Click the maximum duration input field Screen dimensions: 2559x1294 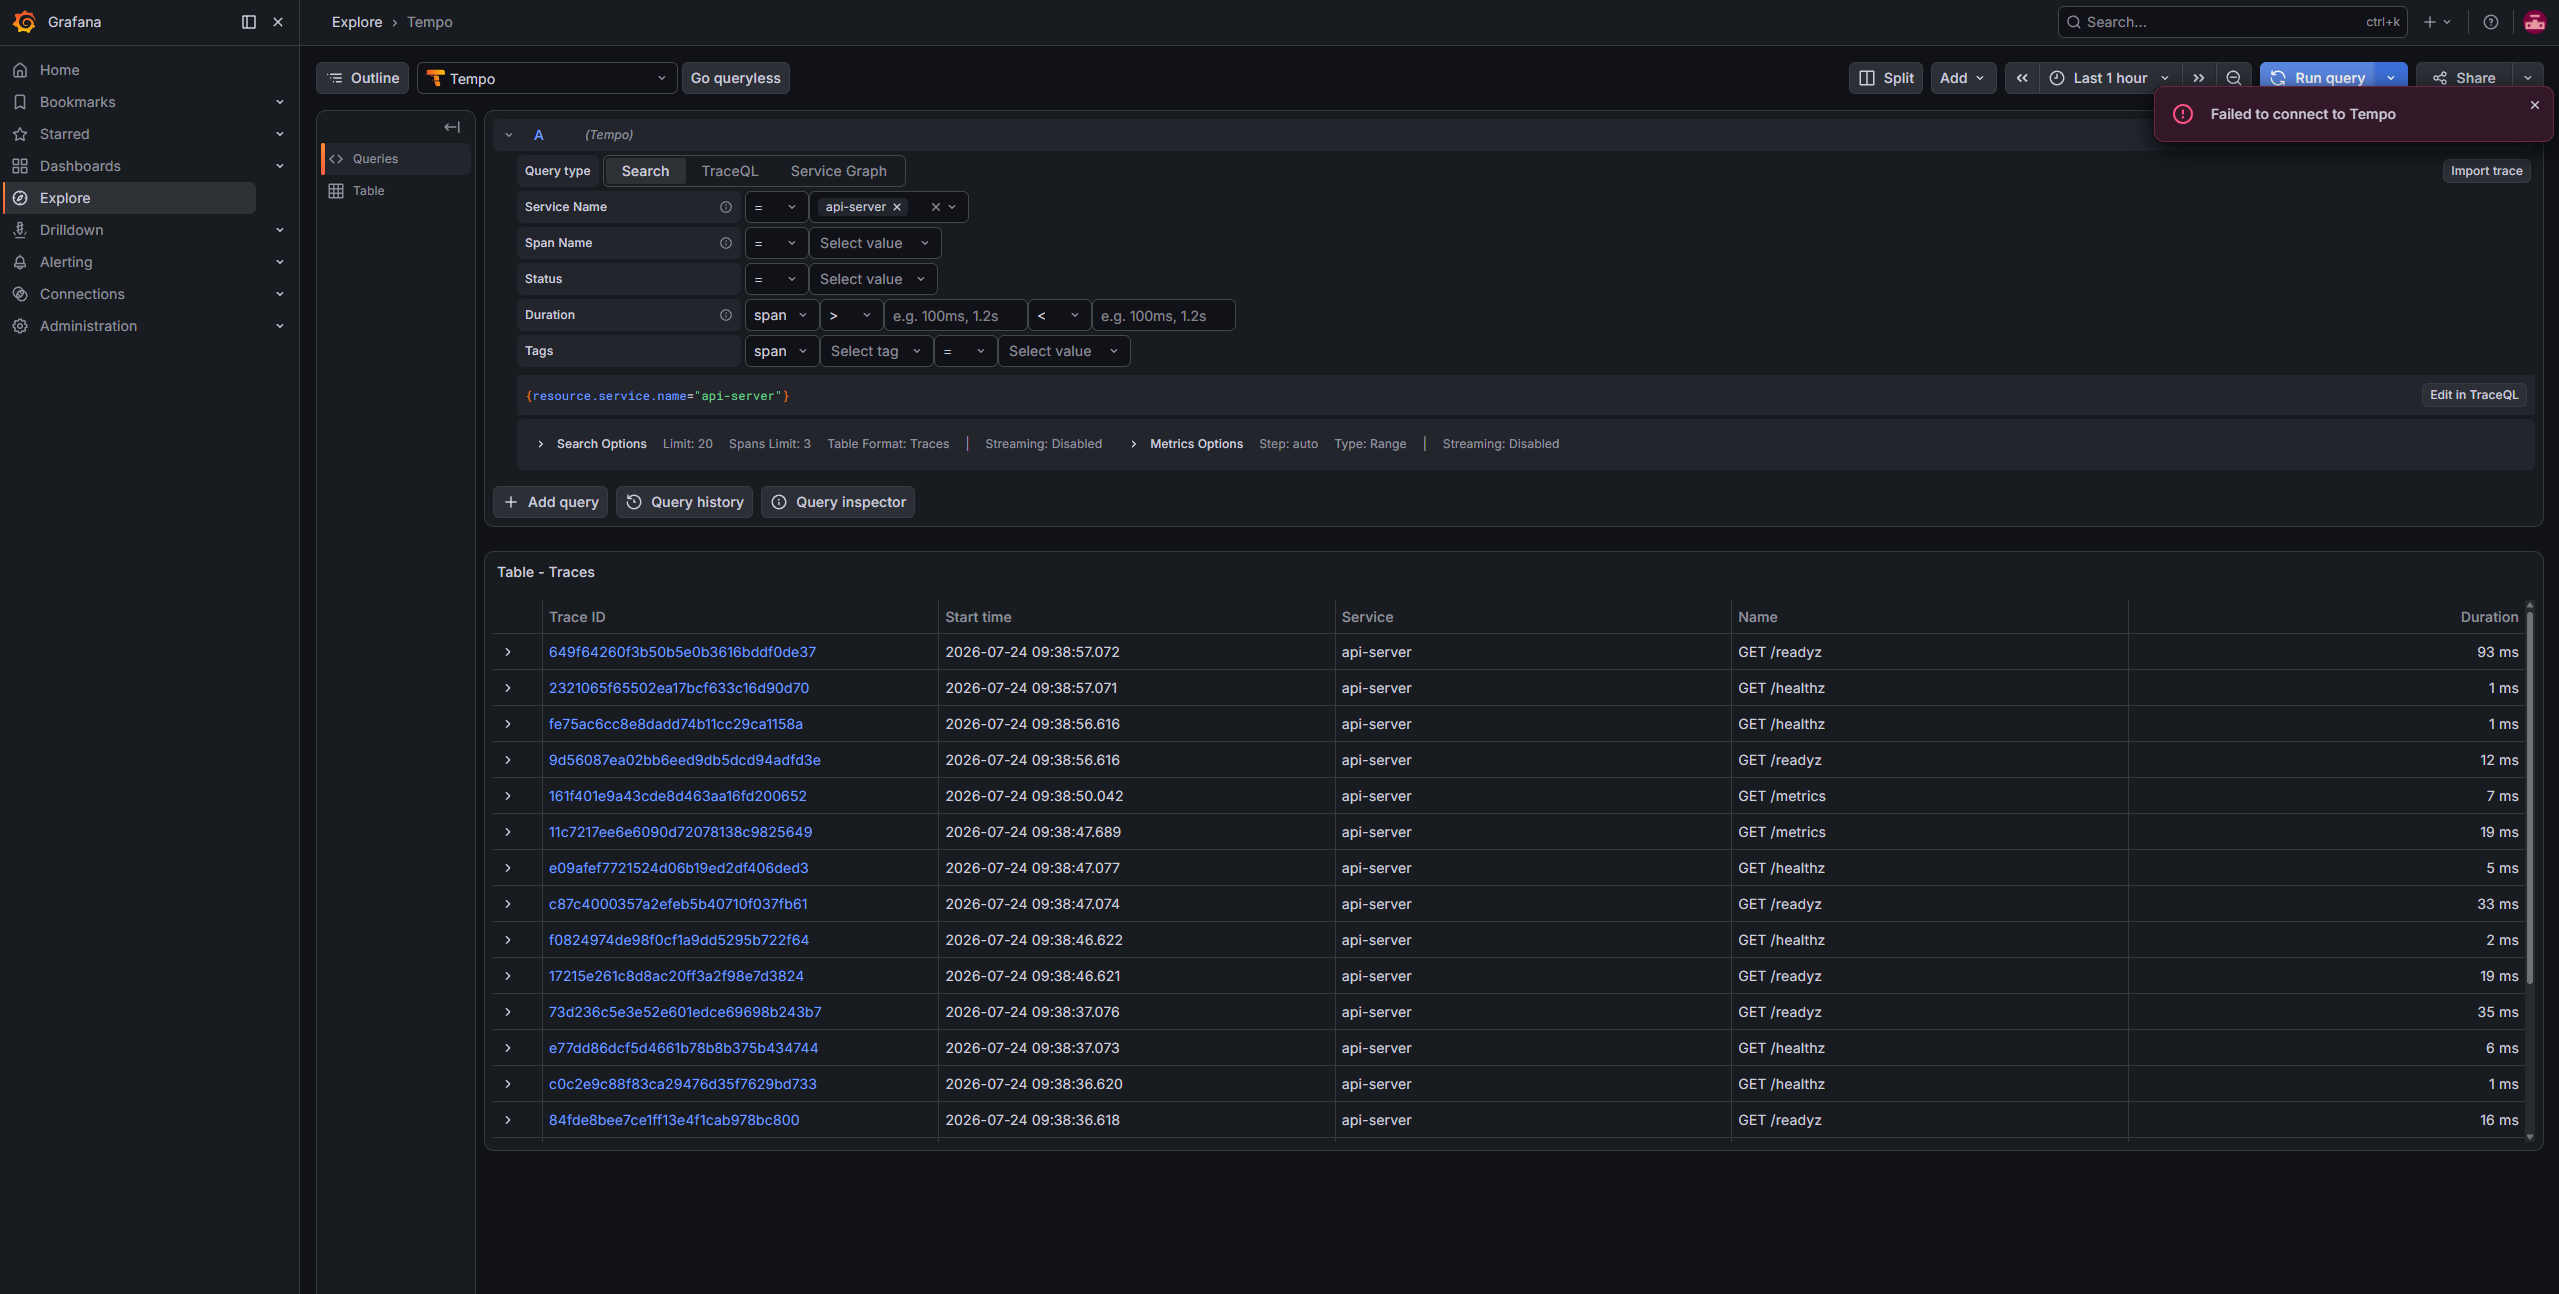pyautogui.click(x=1163, y=315)
